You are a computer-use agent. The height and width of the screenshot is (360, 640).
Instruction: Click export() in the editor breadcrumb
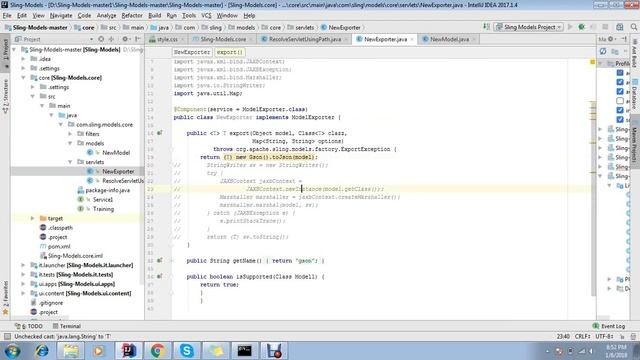pos(229,52)
